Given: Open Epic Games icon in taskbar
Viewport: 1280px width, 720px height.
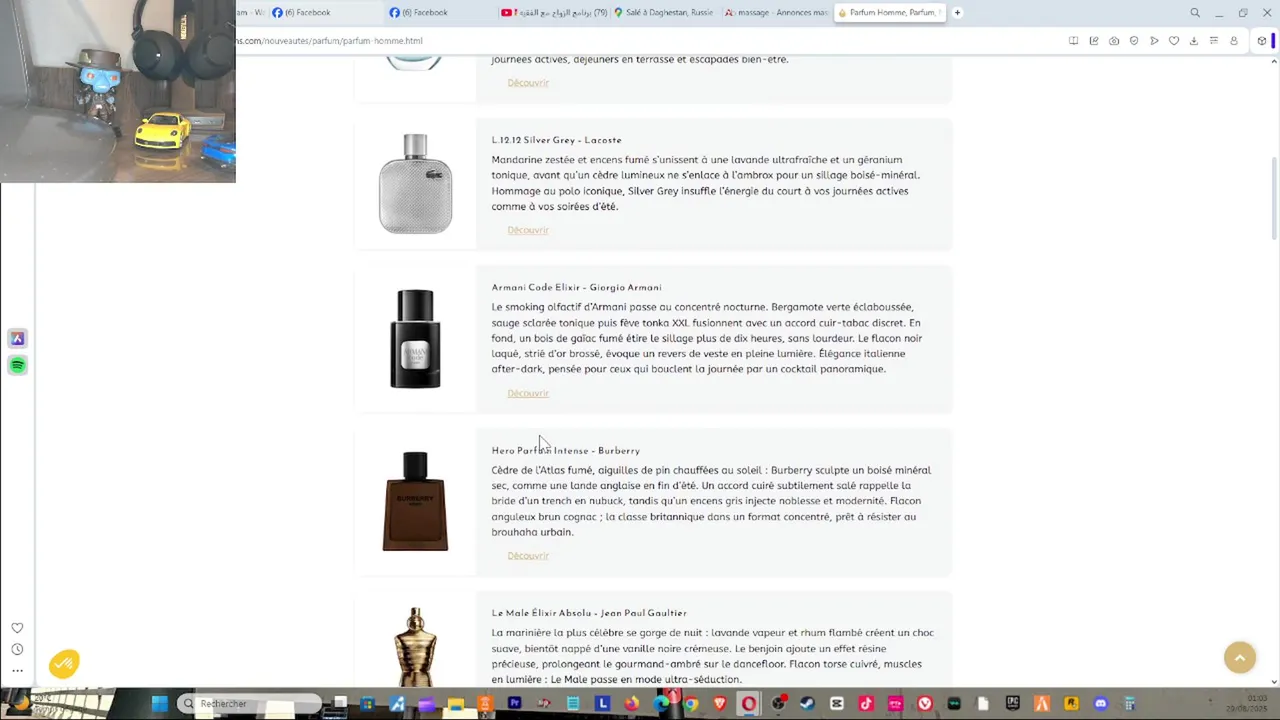Looking at the screenshot, I should 1012,704.
